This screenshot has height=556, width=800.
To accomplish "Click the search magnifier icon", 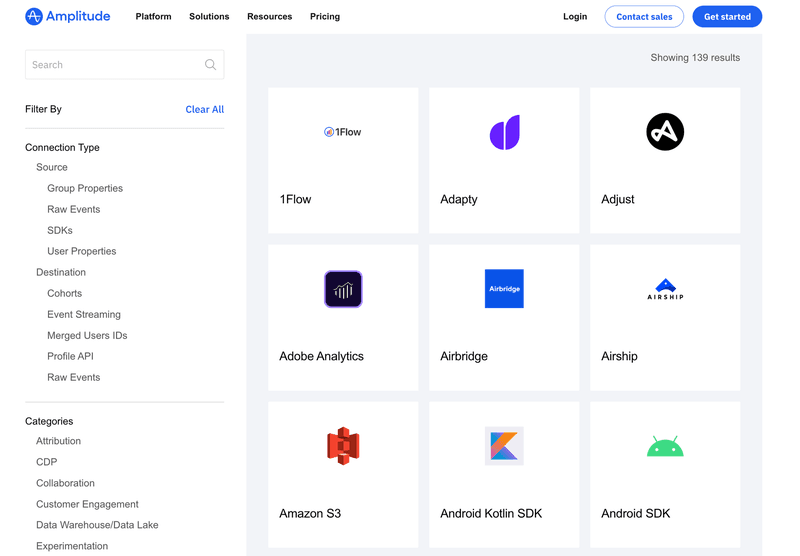I will click(210, 64).
